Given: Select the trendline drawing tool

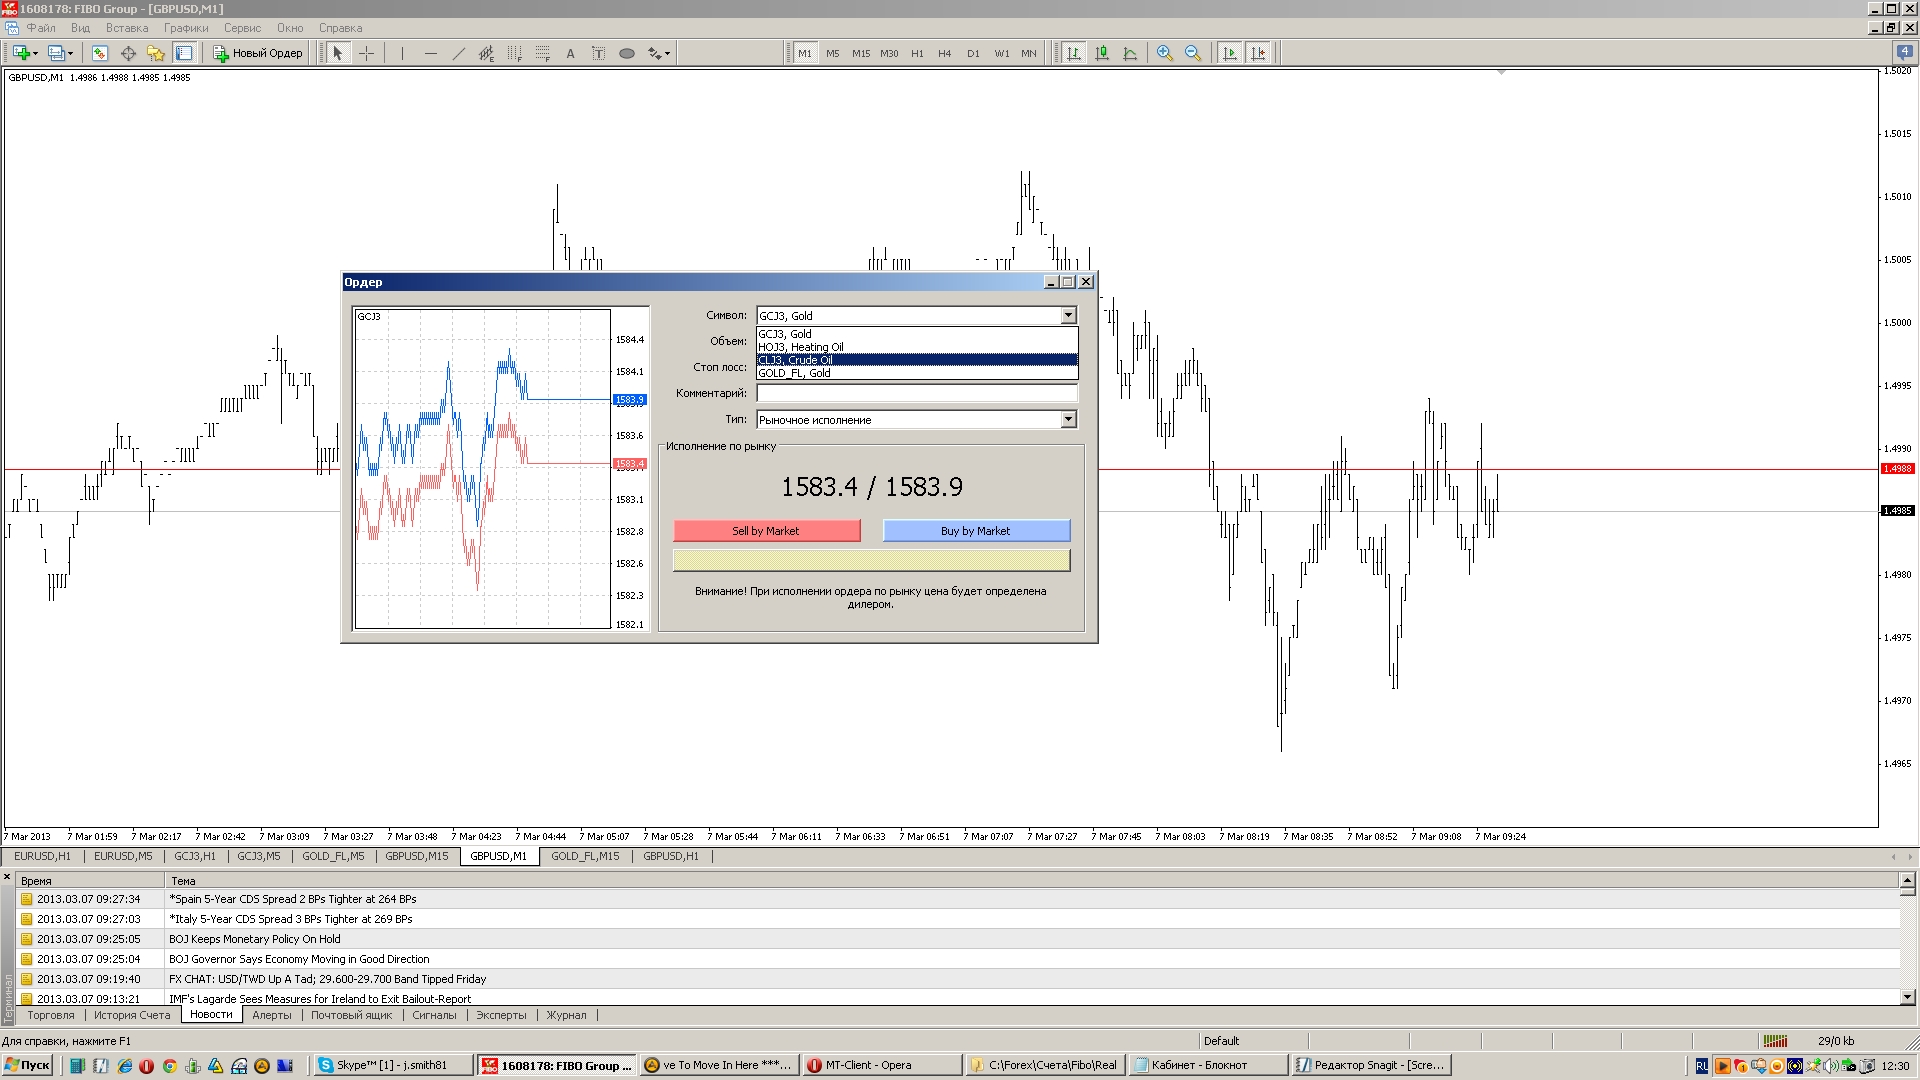Looking at the screenshot, I should click(x=459, y=53).
